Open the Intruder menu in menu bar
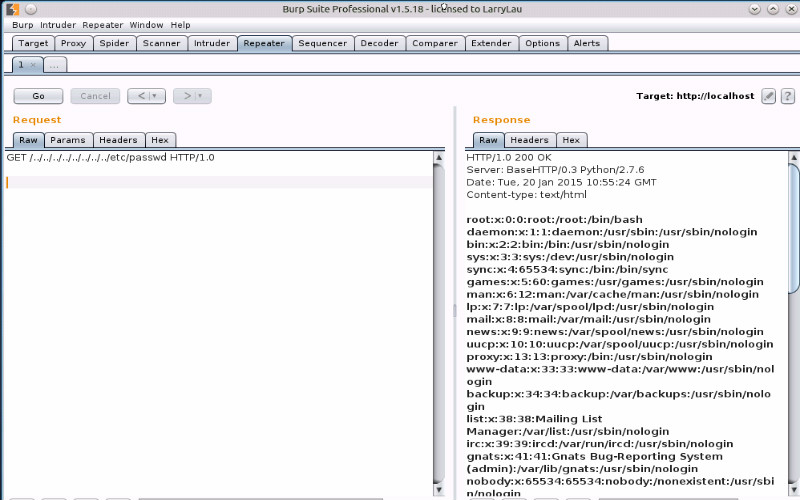 click(58, 25)
